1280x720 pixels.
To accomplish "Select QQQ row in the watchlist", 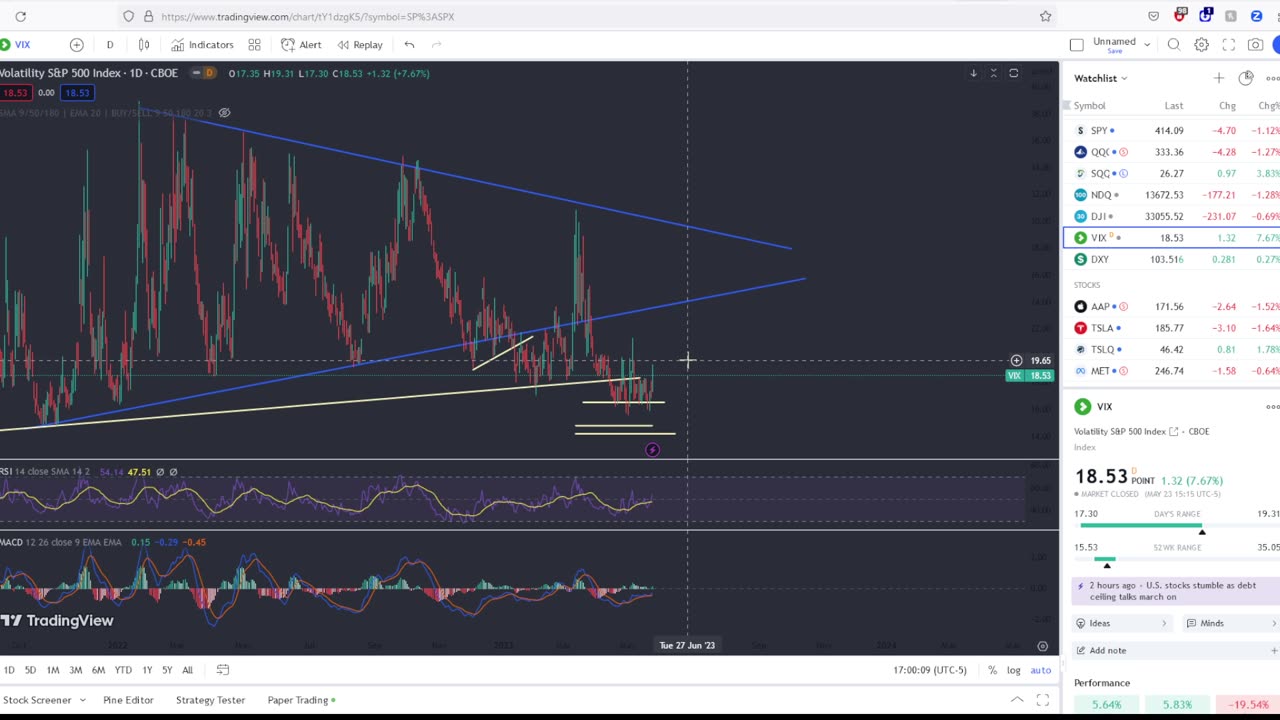I will (x=1171, y=152).
